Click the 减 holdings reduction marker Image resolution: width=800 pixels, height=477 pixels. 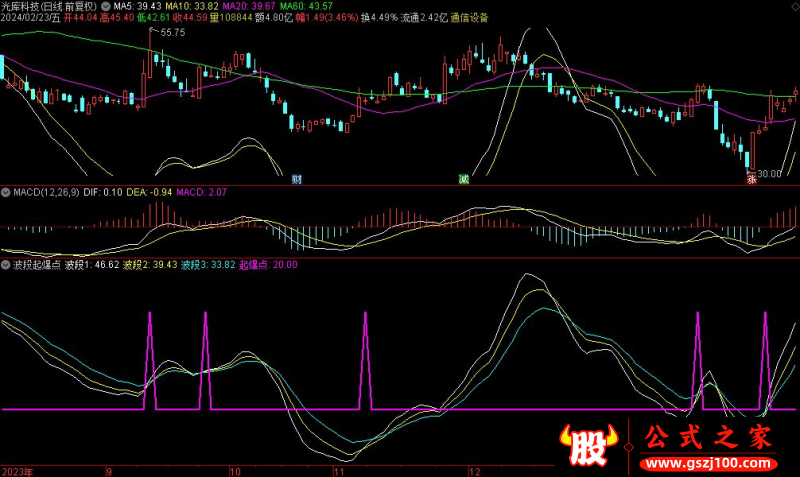coord(463,179)
